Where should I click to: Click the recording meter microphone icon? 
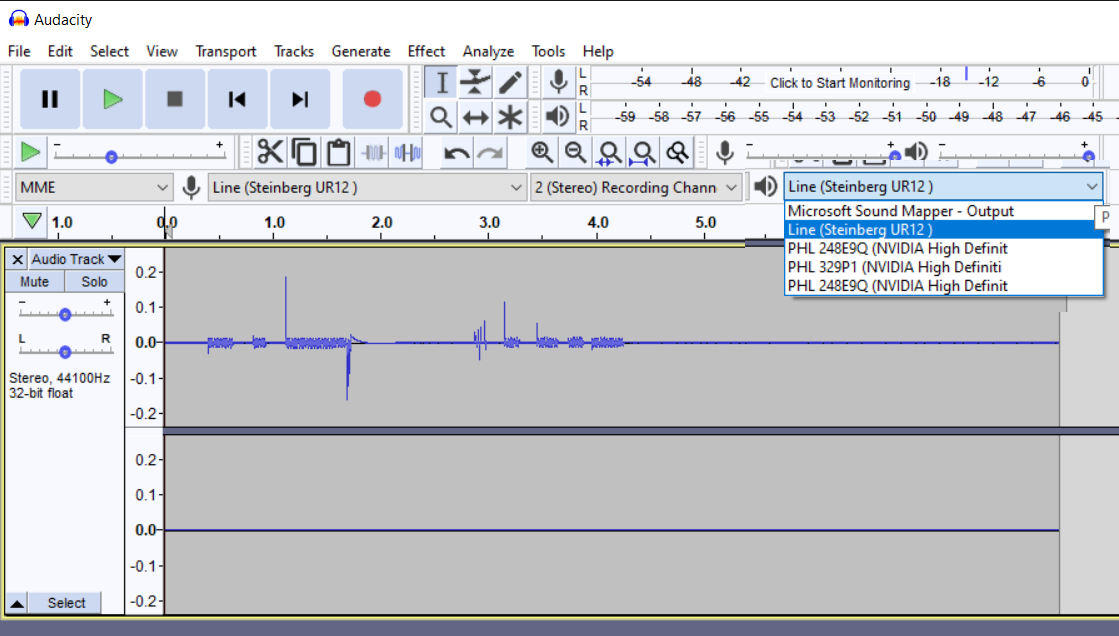[x=558, y=82]
